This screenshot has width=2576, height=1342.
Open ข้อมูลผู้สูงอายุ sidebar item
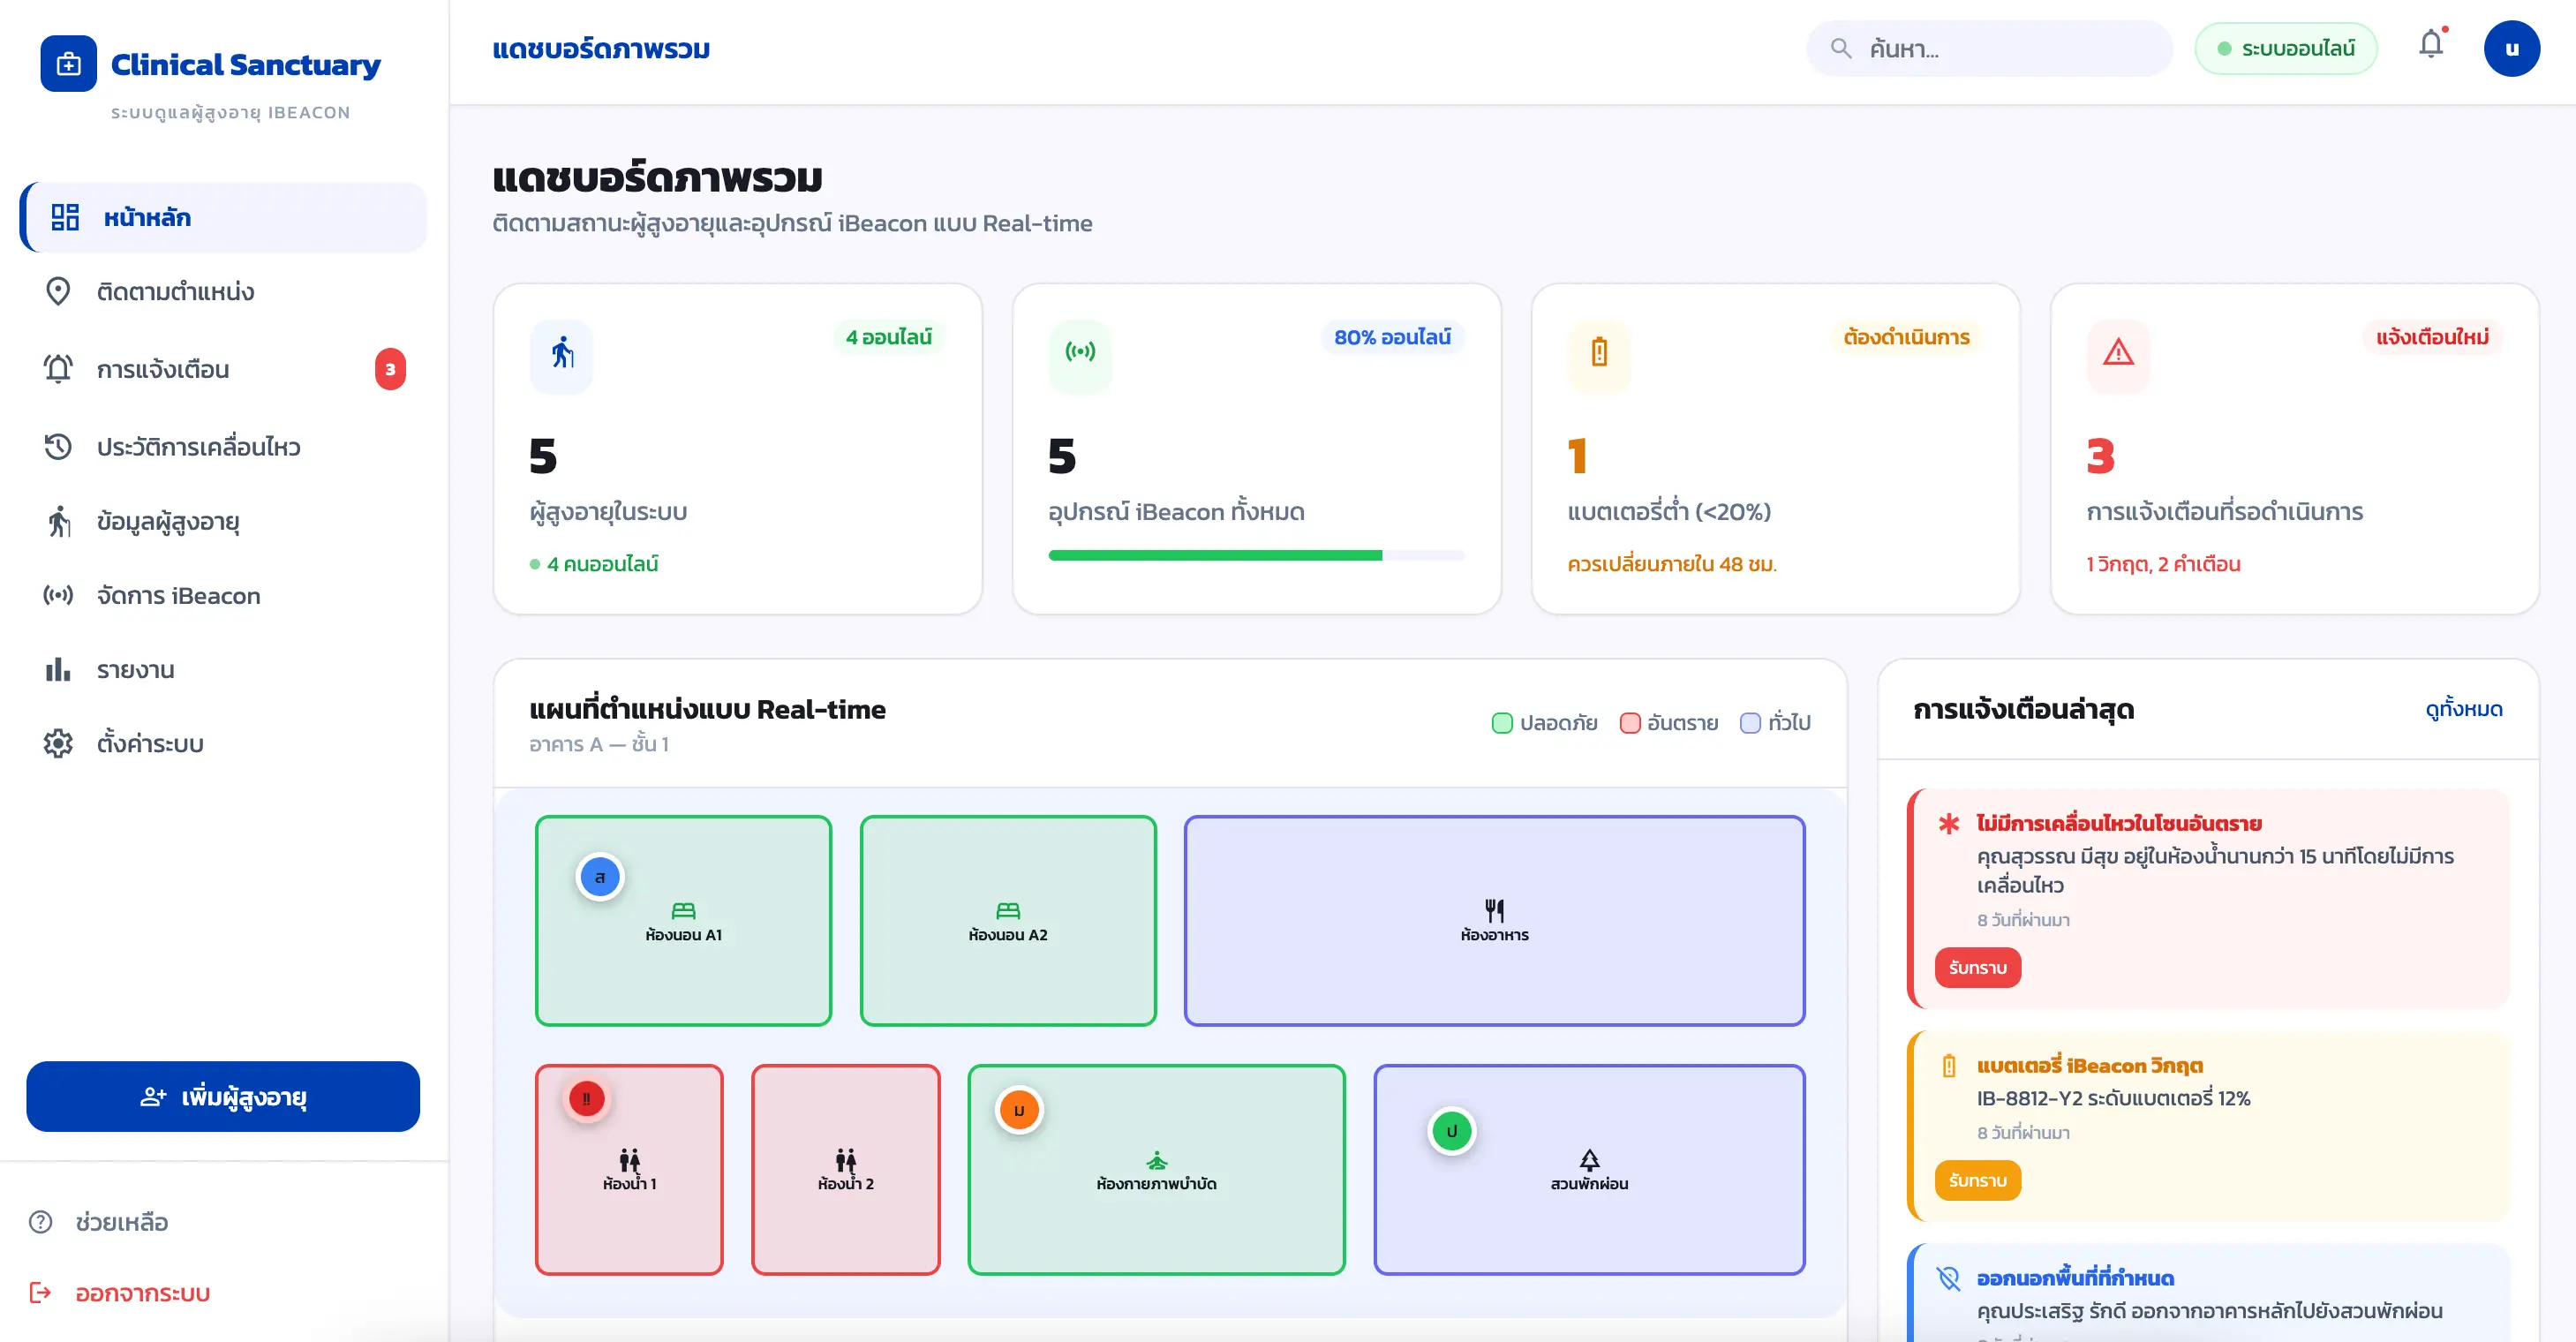(x=224, y=521)
